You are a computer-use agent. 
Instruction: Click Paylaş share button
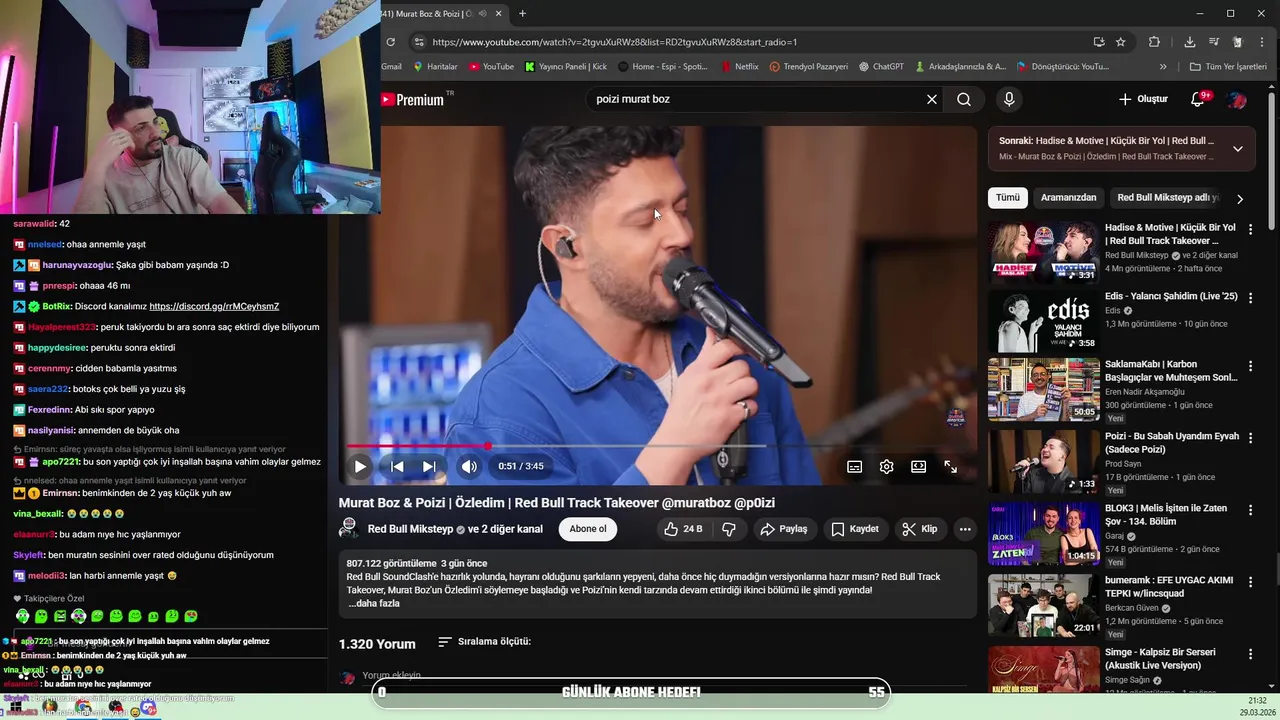(783, 529)
